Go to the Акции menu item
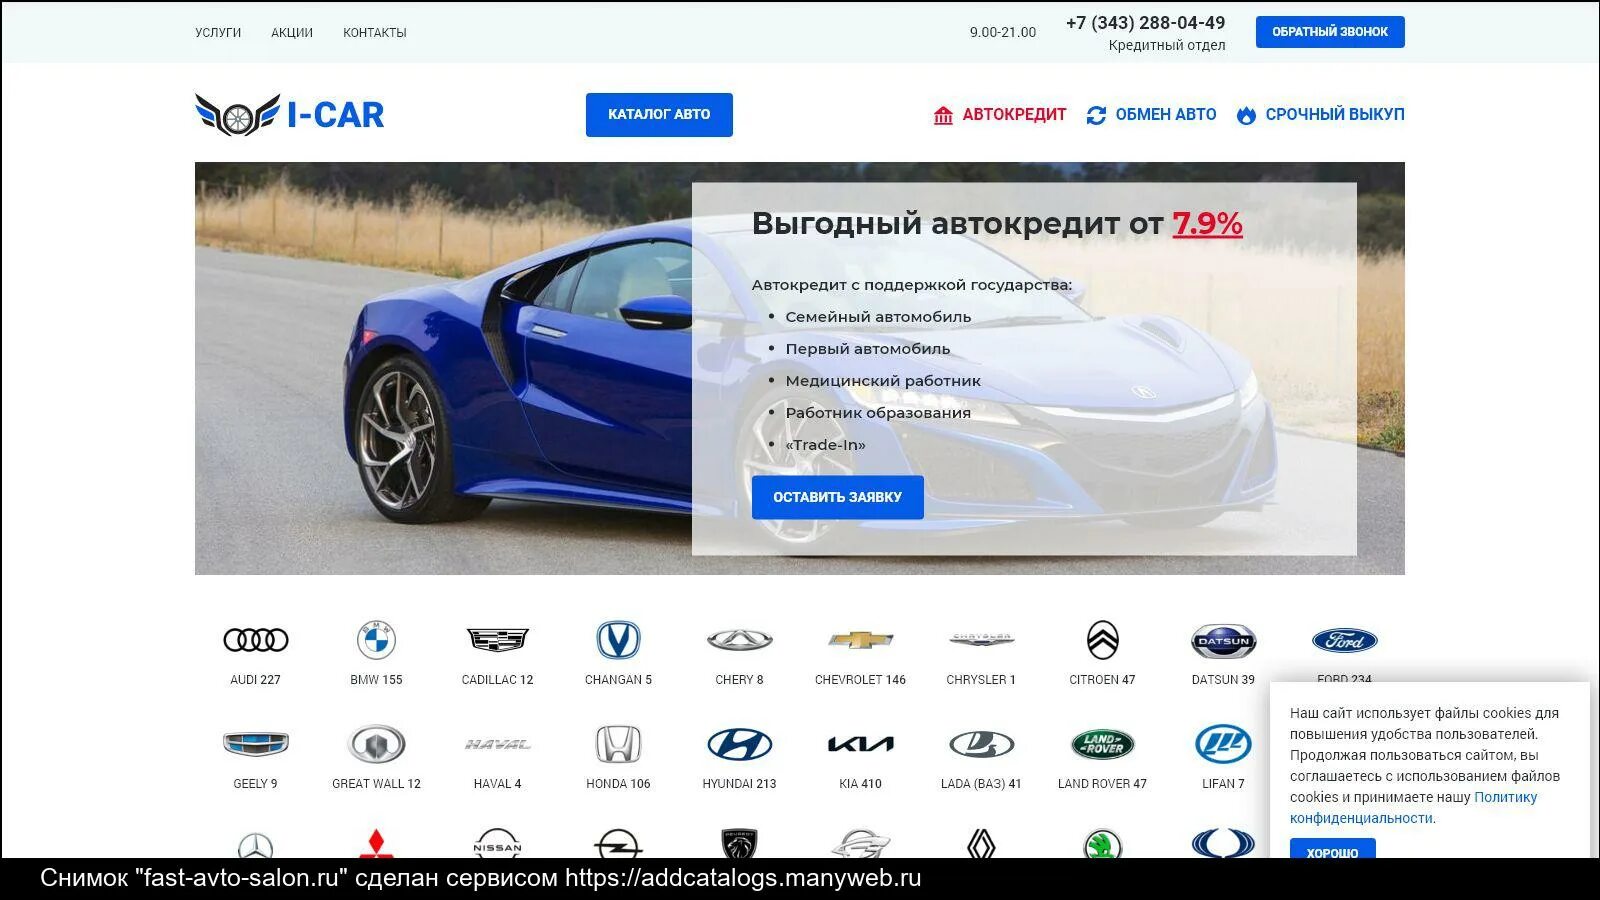 click(x=292, y=33)
